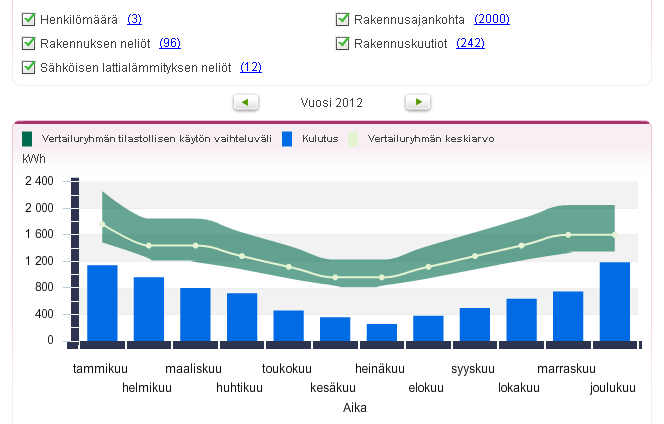
Task: Click the Vuosi 2012 label
Action: coord(332,103)
